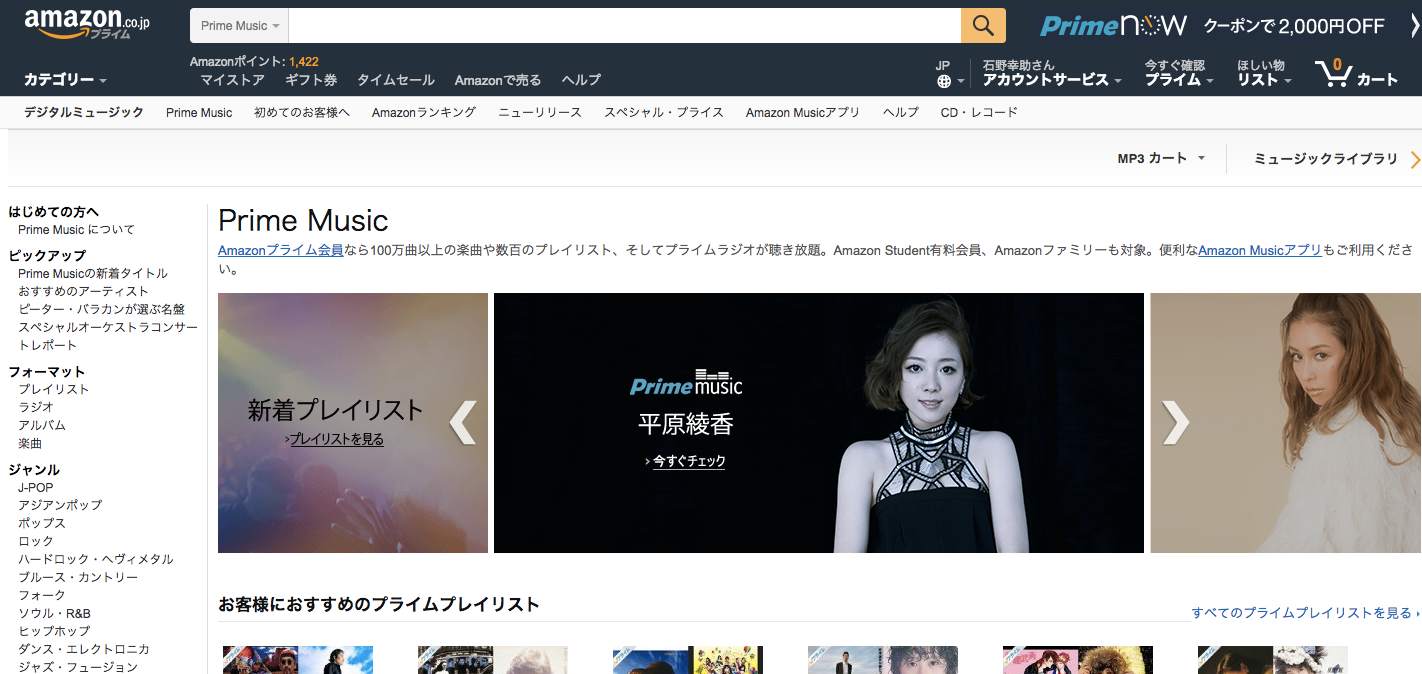Open おすすめのアーティスト sidebar link

point(83,291)
